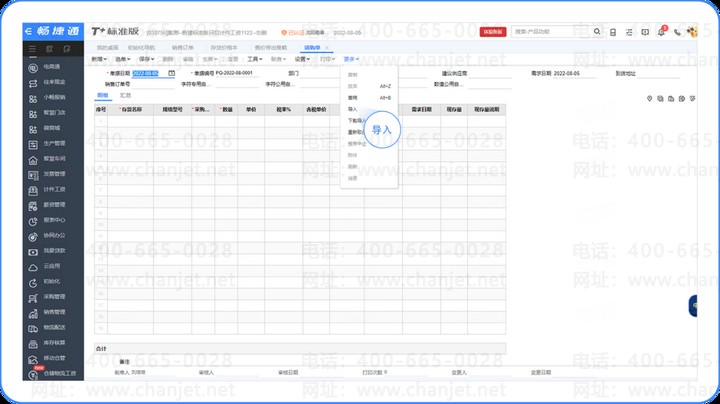Expand the 设置 toolbar dropdown
The width and height of the screenshot is (720, 404).
(x=302, y=59)
